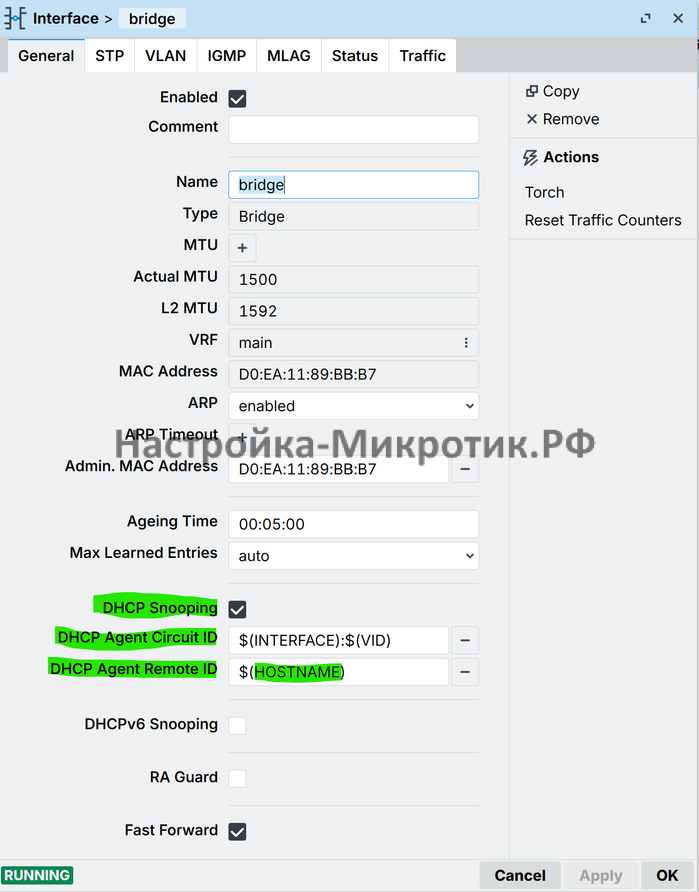Click the DHCP Agent Remote ID field
The width and height of the screenshot is (699, 892).
pyautogui.click(x=338, y=672)
